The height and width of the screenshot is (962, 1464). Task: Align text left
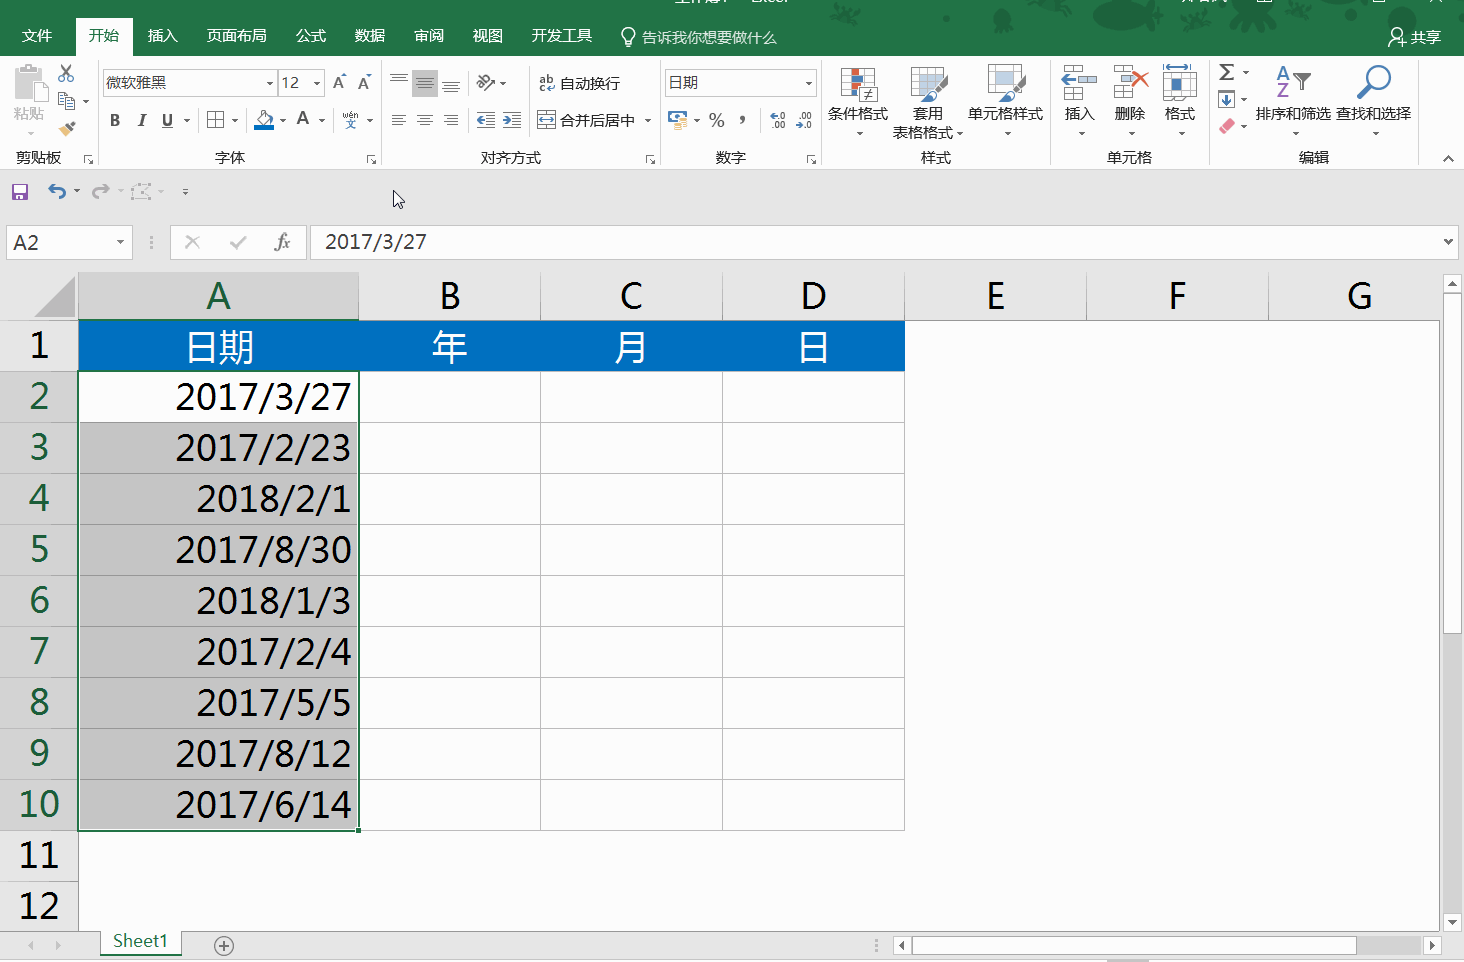coord(399,120)
